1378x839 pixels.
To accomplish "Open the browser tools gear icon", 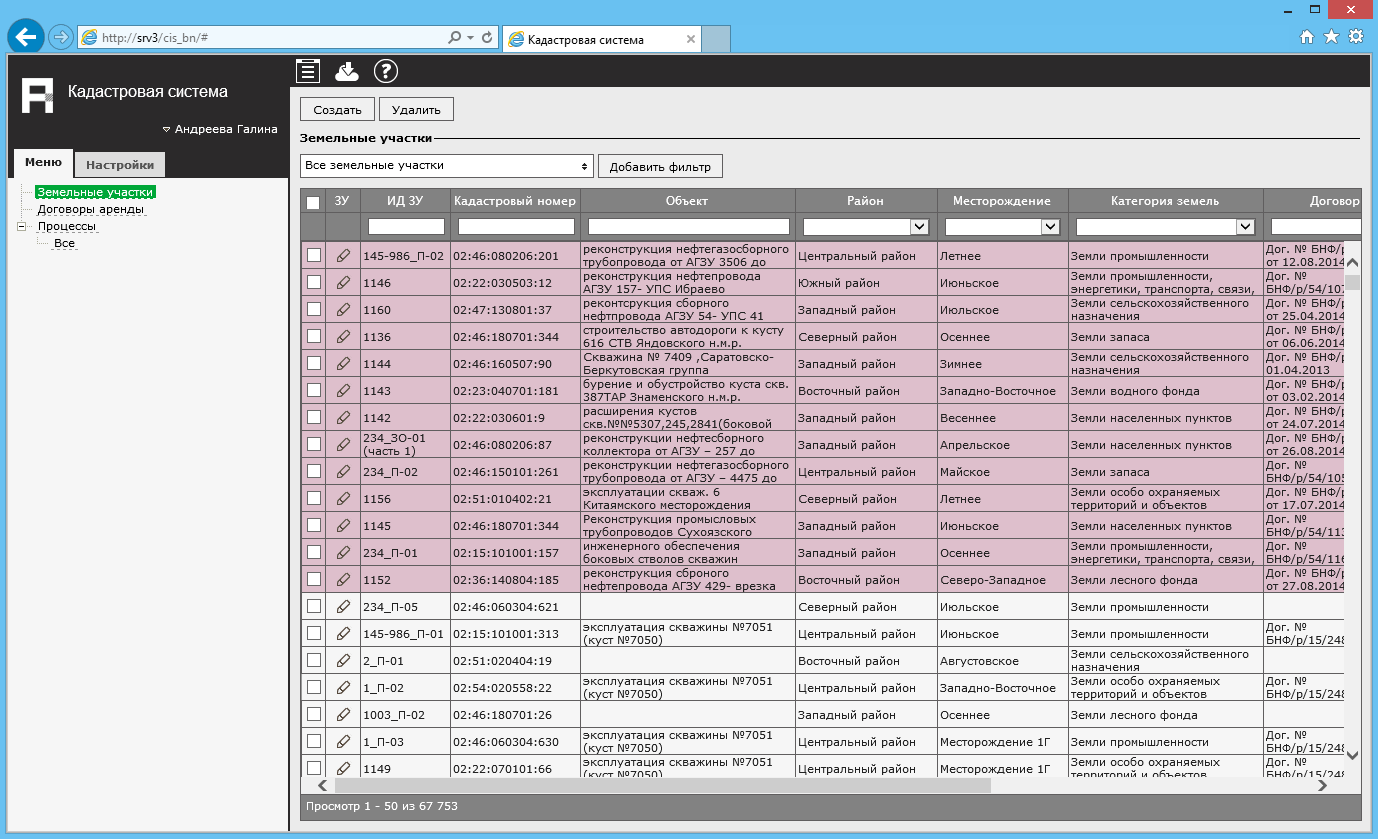I will [1356, 37].
